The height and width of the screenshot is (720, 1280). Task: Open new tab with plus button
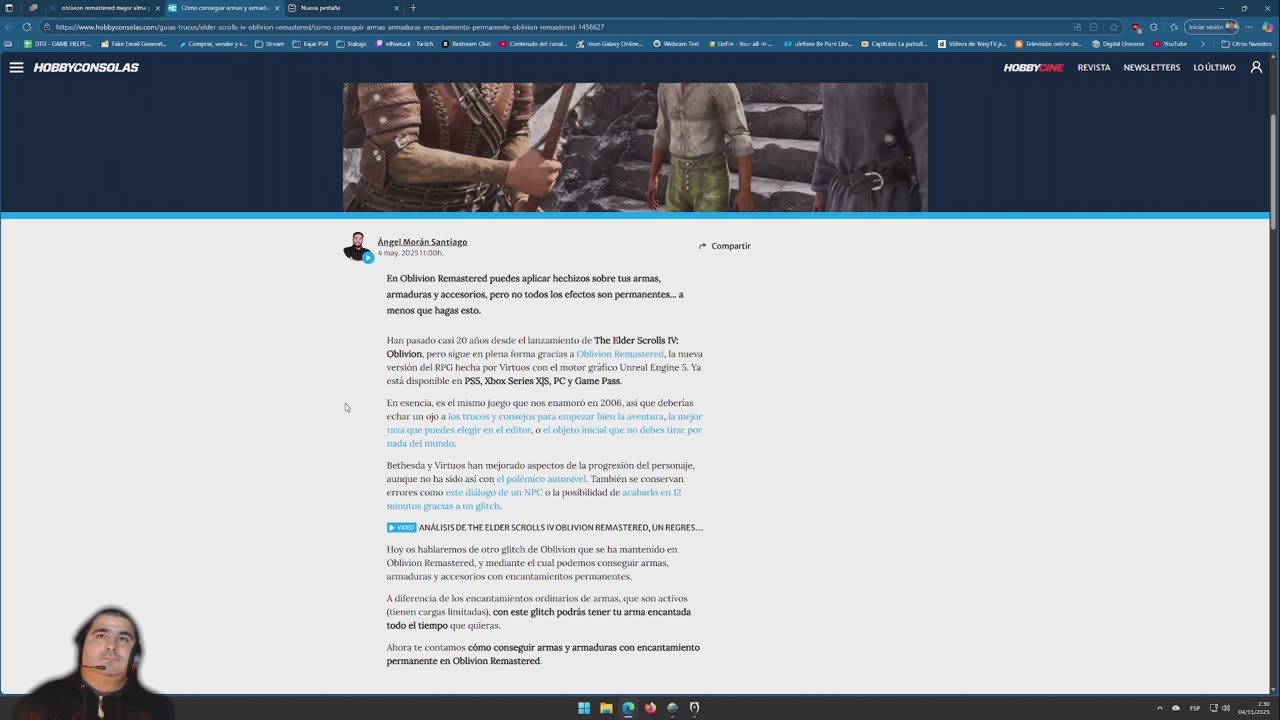(413, 8)
